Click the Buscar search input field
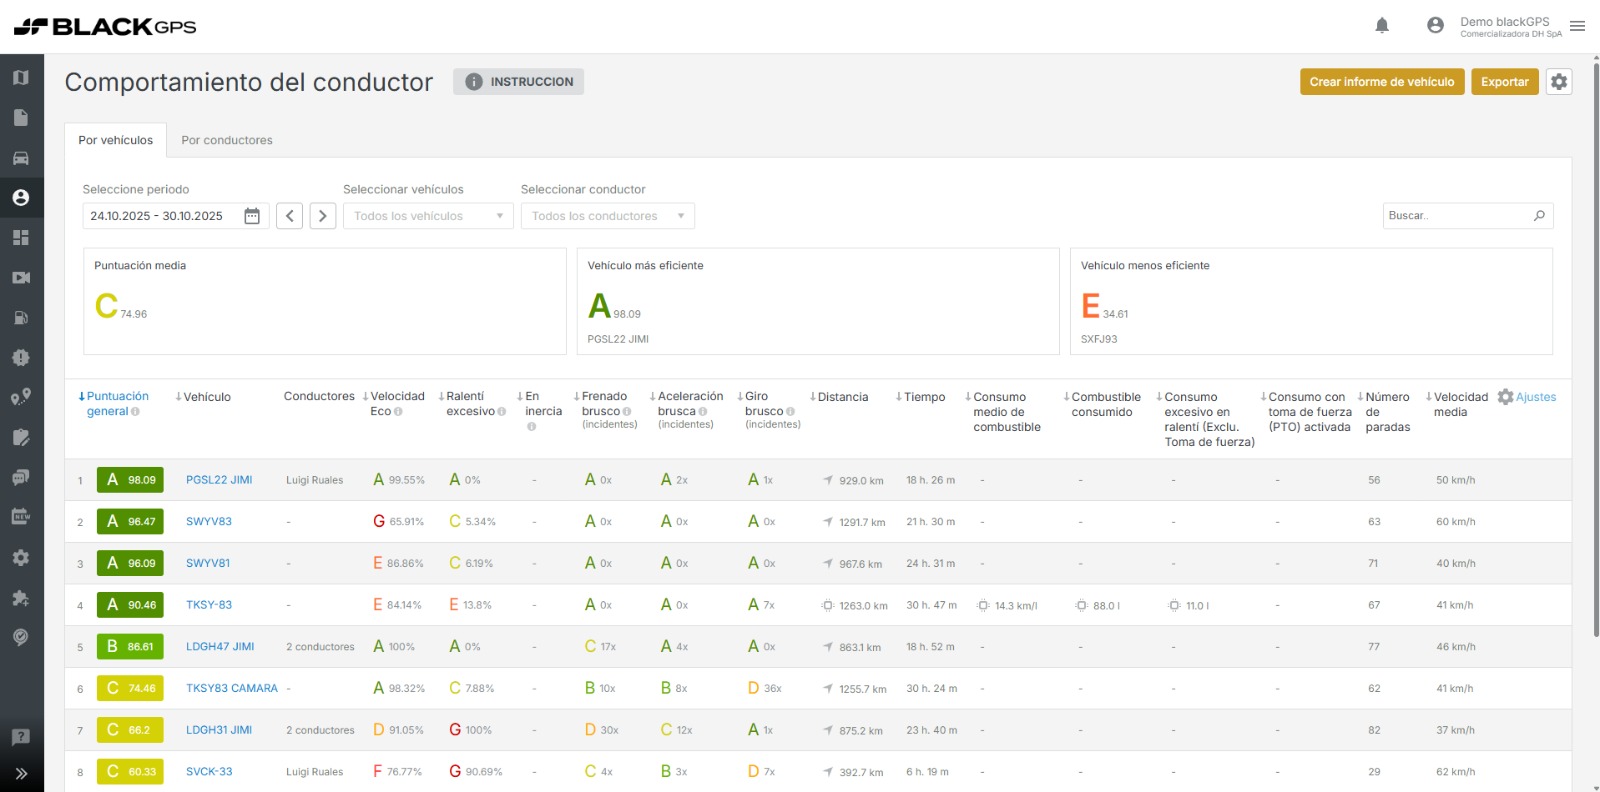The image size is (1600, 792). pyautogui.click(x=1456, y=216)
